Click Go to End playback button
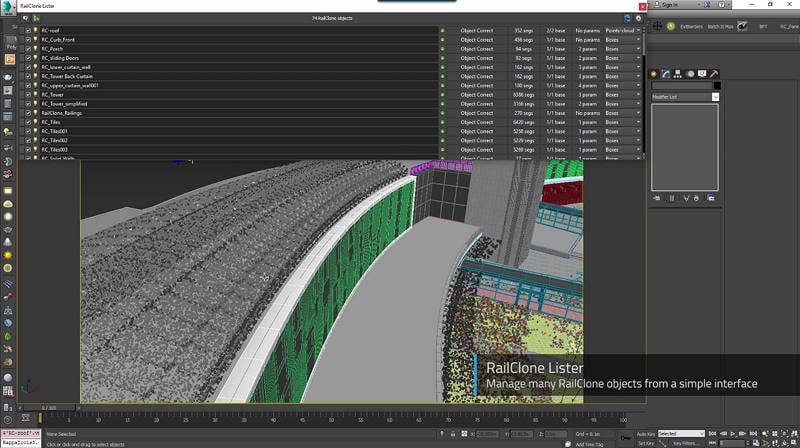800x448 pixels. tap(753, 434)
